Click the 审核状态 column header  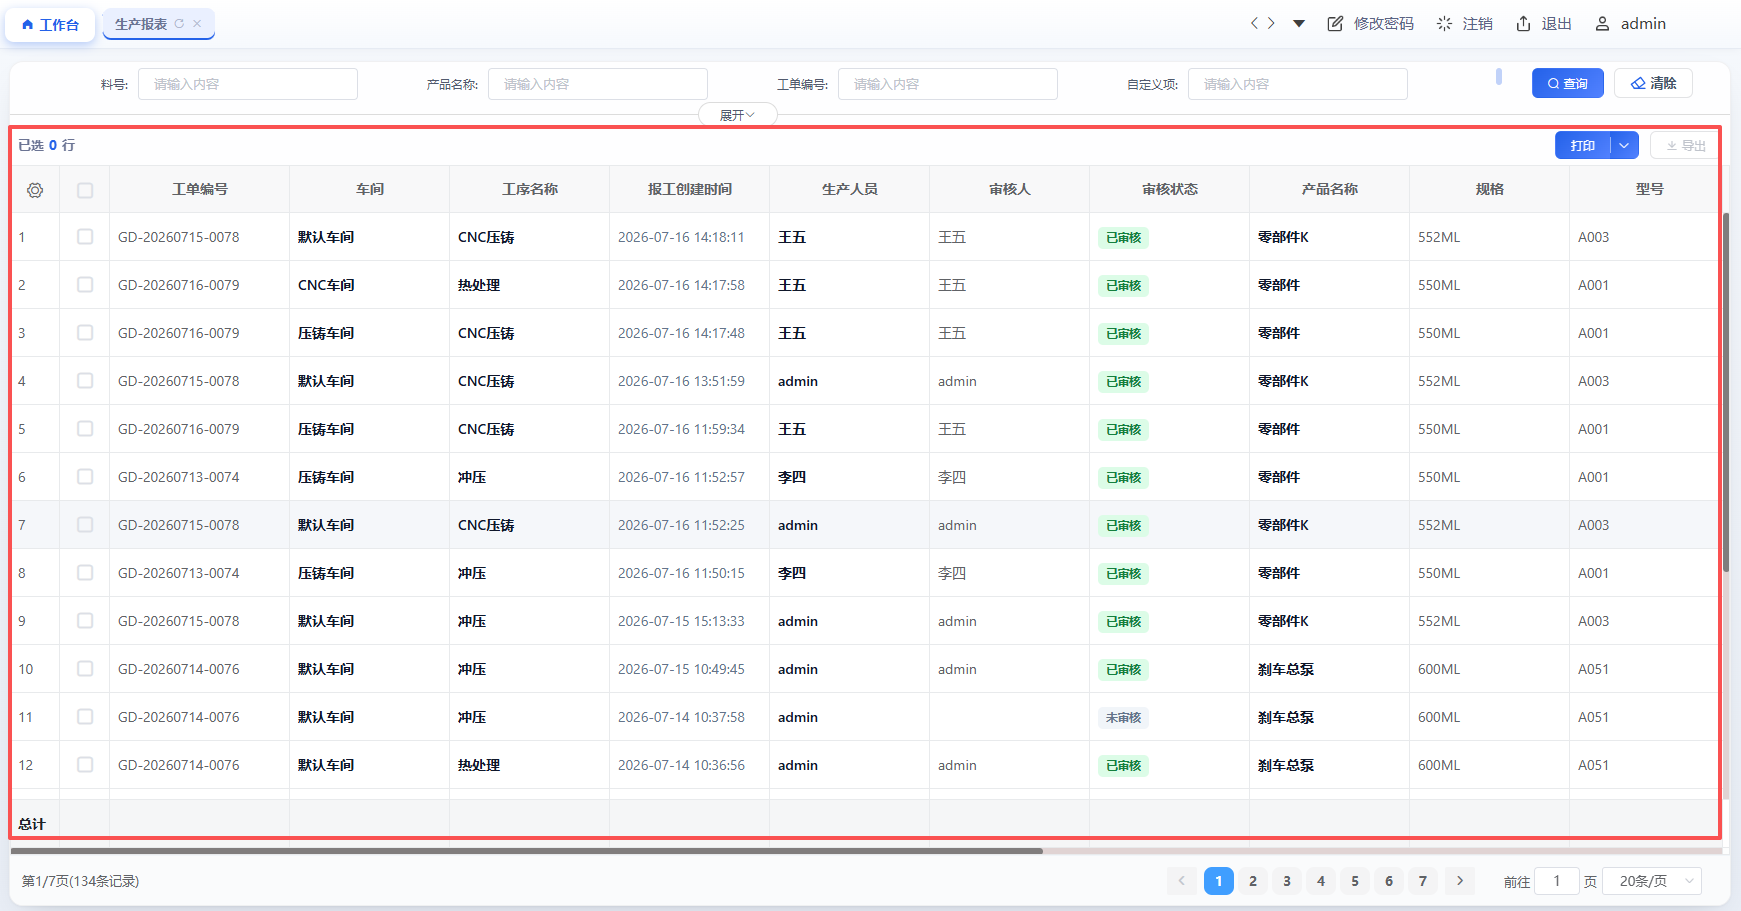coord(1170,189)
